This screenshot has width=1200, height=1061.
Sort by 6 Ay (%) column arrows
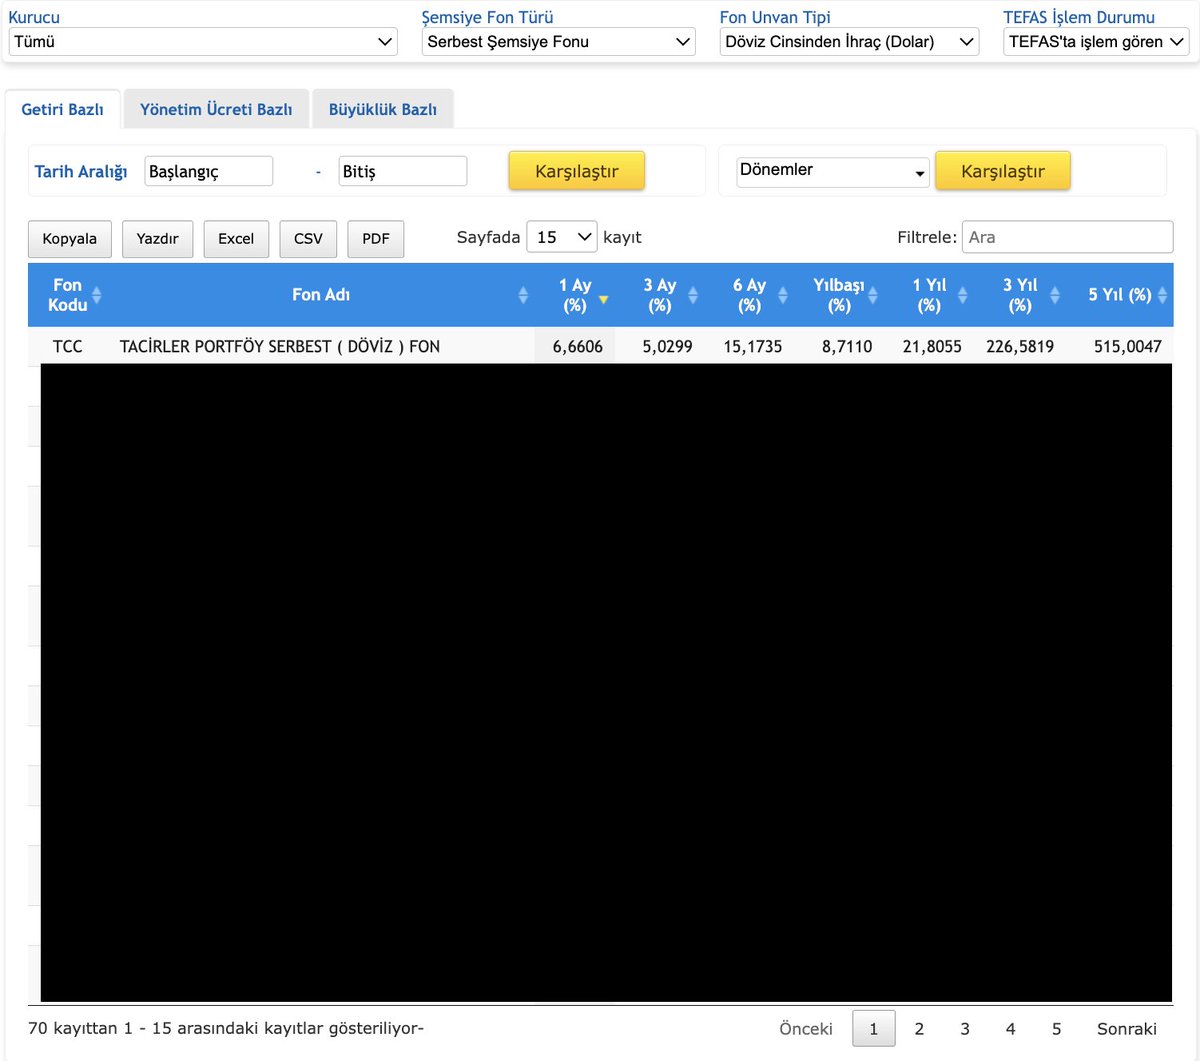coord(783,295)
